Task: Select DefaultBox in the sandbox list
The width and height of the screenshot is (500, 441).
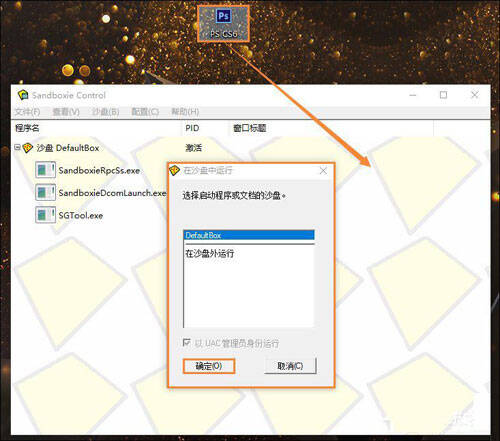Action: pos(249,235)
